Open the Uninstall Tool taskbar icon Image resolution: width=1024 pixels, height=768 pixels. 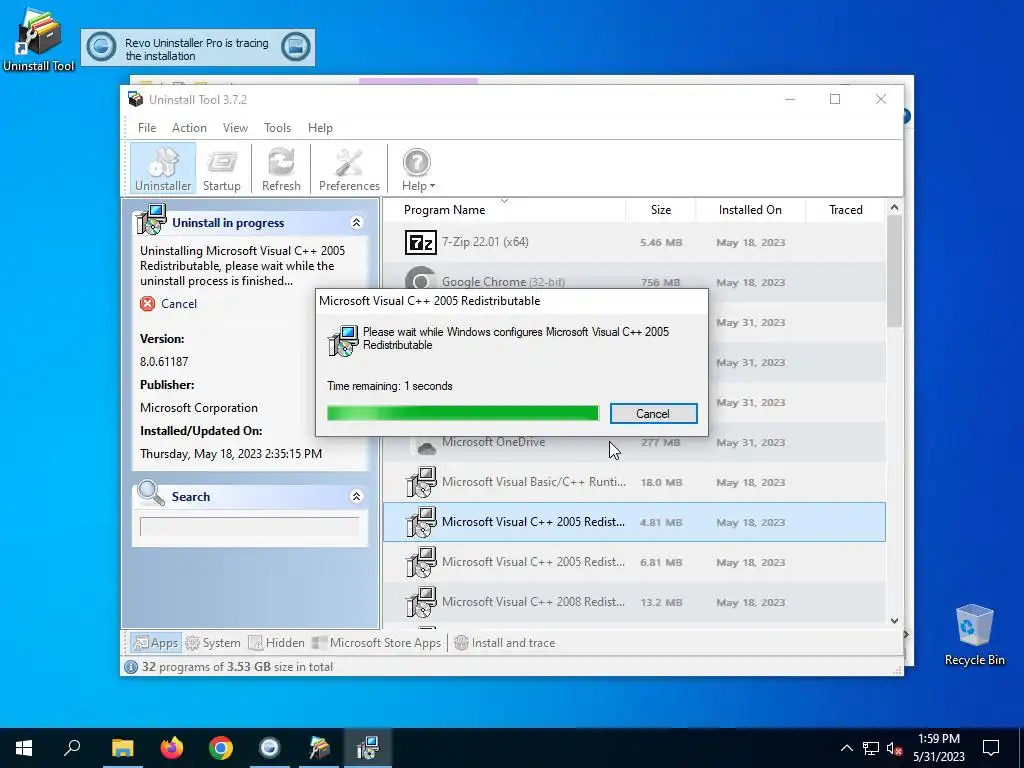coord(319,748)
